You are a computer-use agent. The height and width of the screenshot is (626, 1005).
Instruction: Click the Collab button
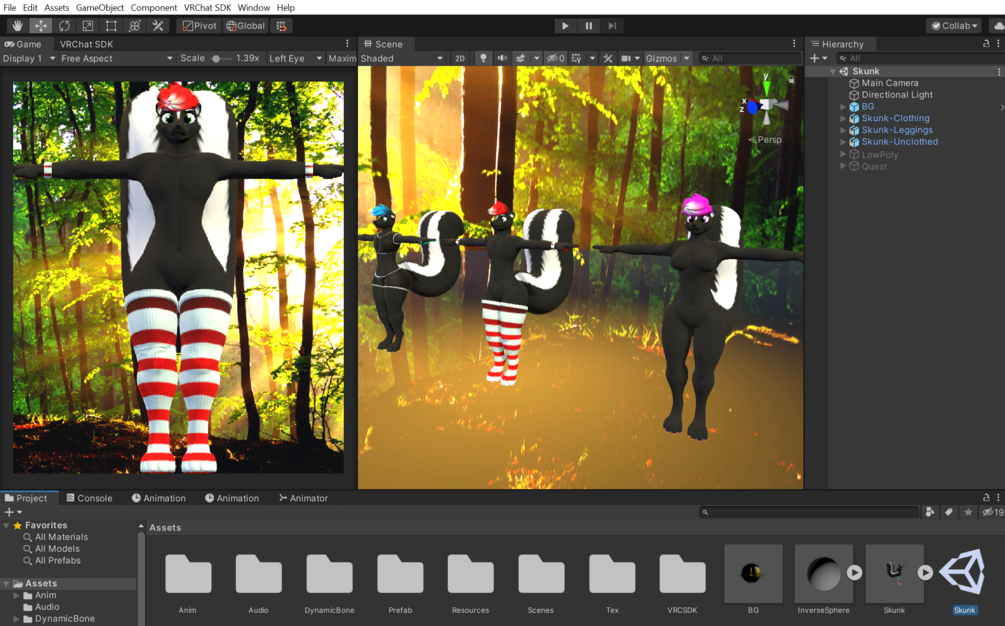(x=954, y=26)
